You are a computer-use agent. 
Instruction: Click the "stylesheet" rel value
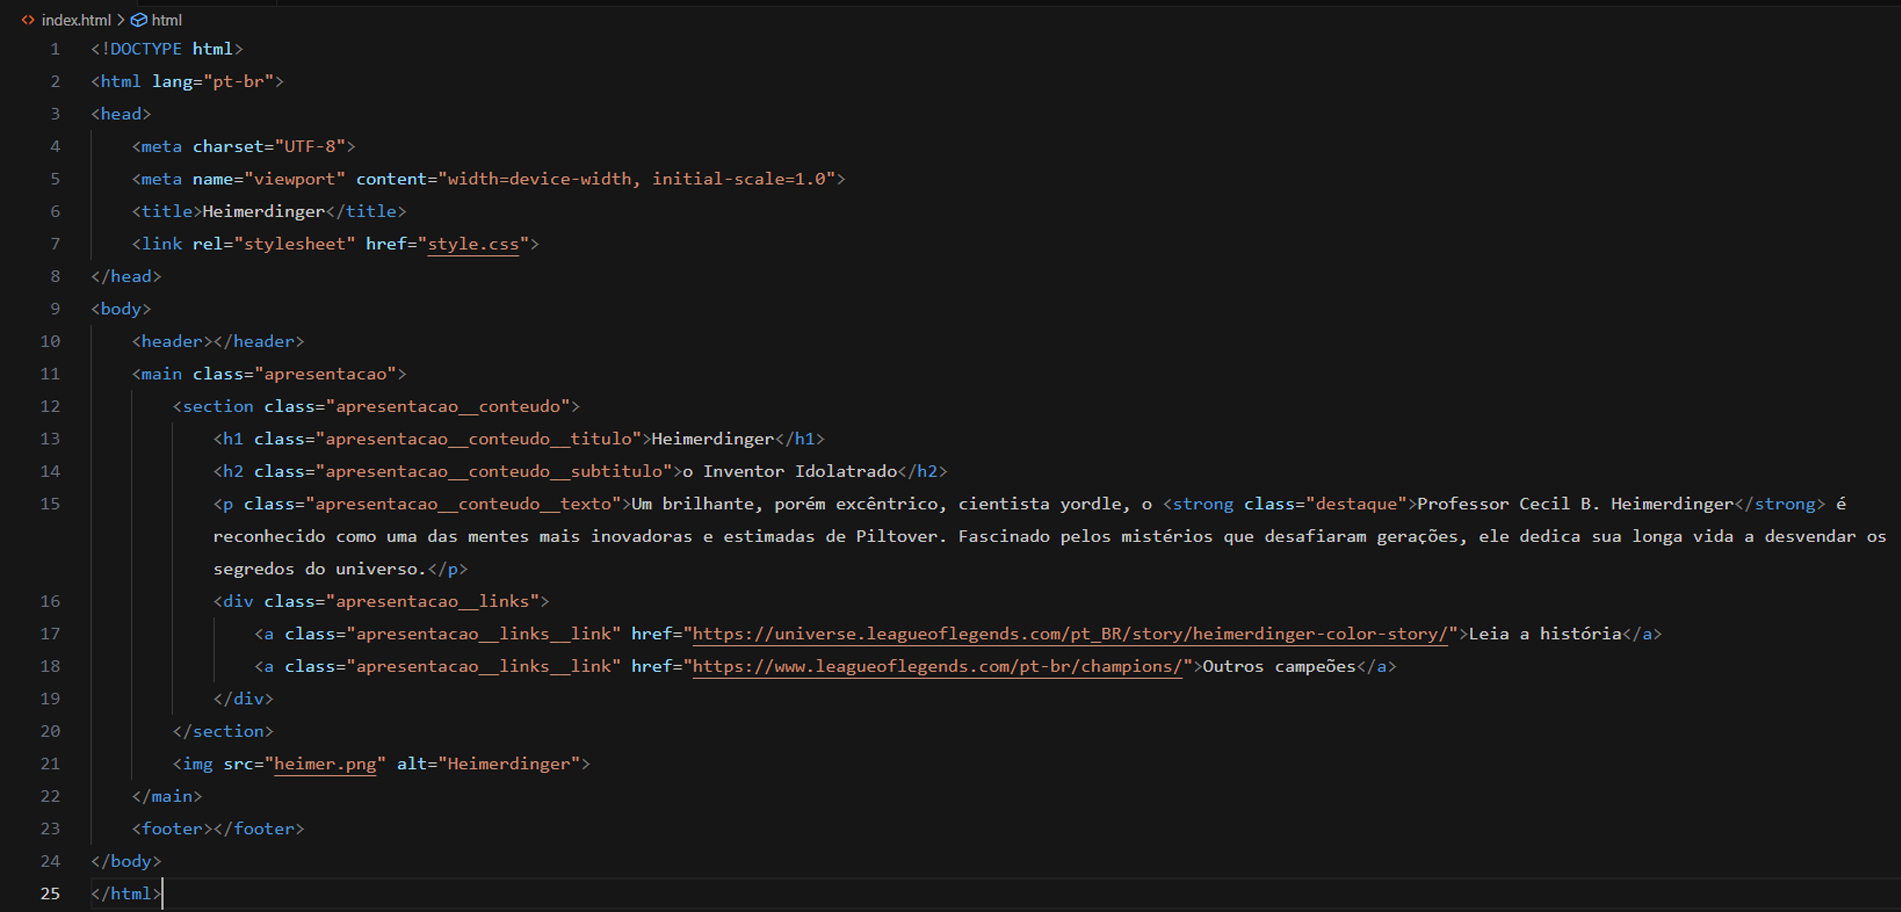295,244
